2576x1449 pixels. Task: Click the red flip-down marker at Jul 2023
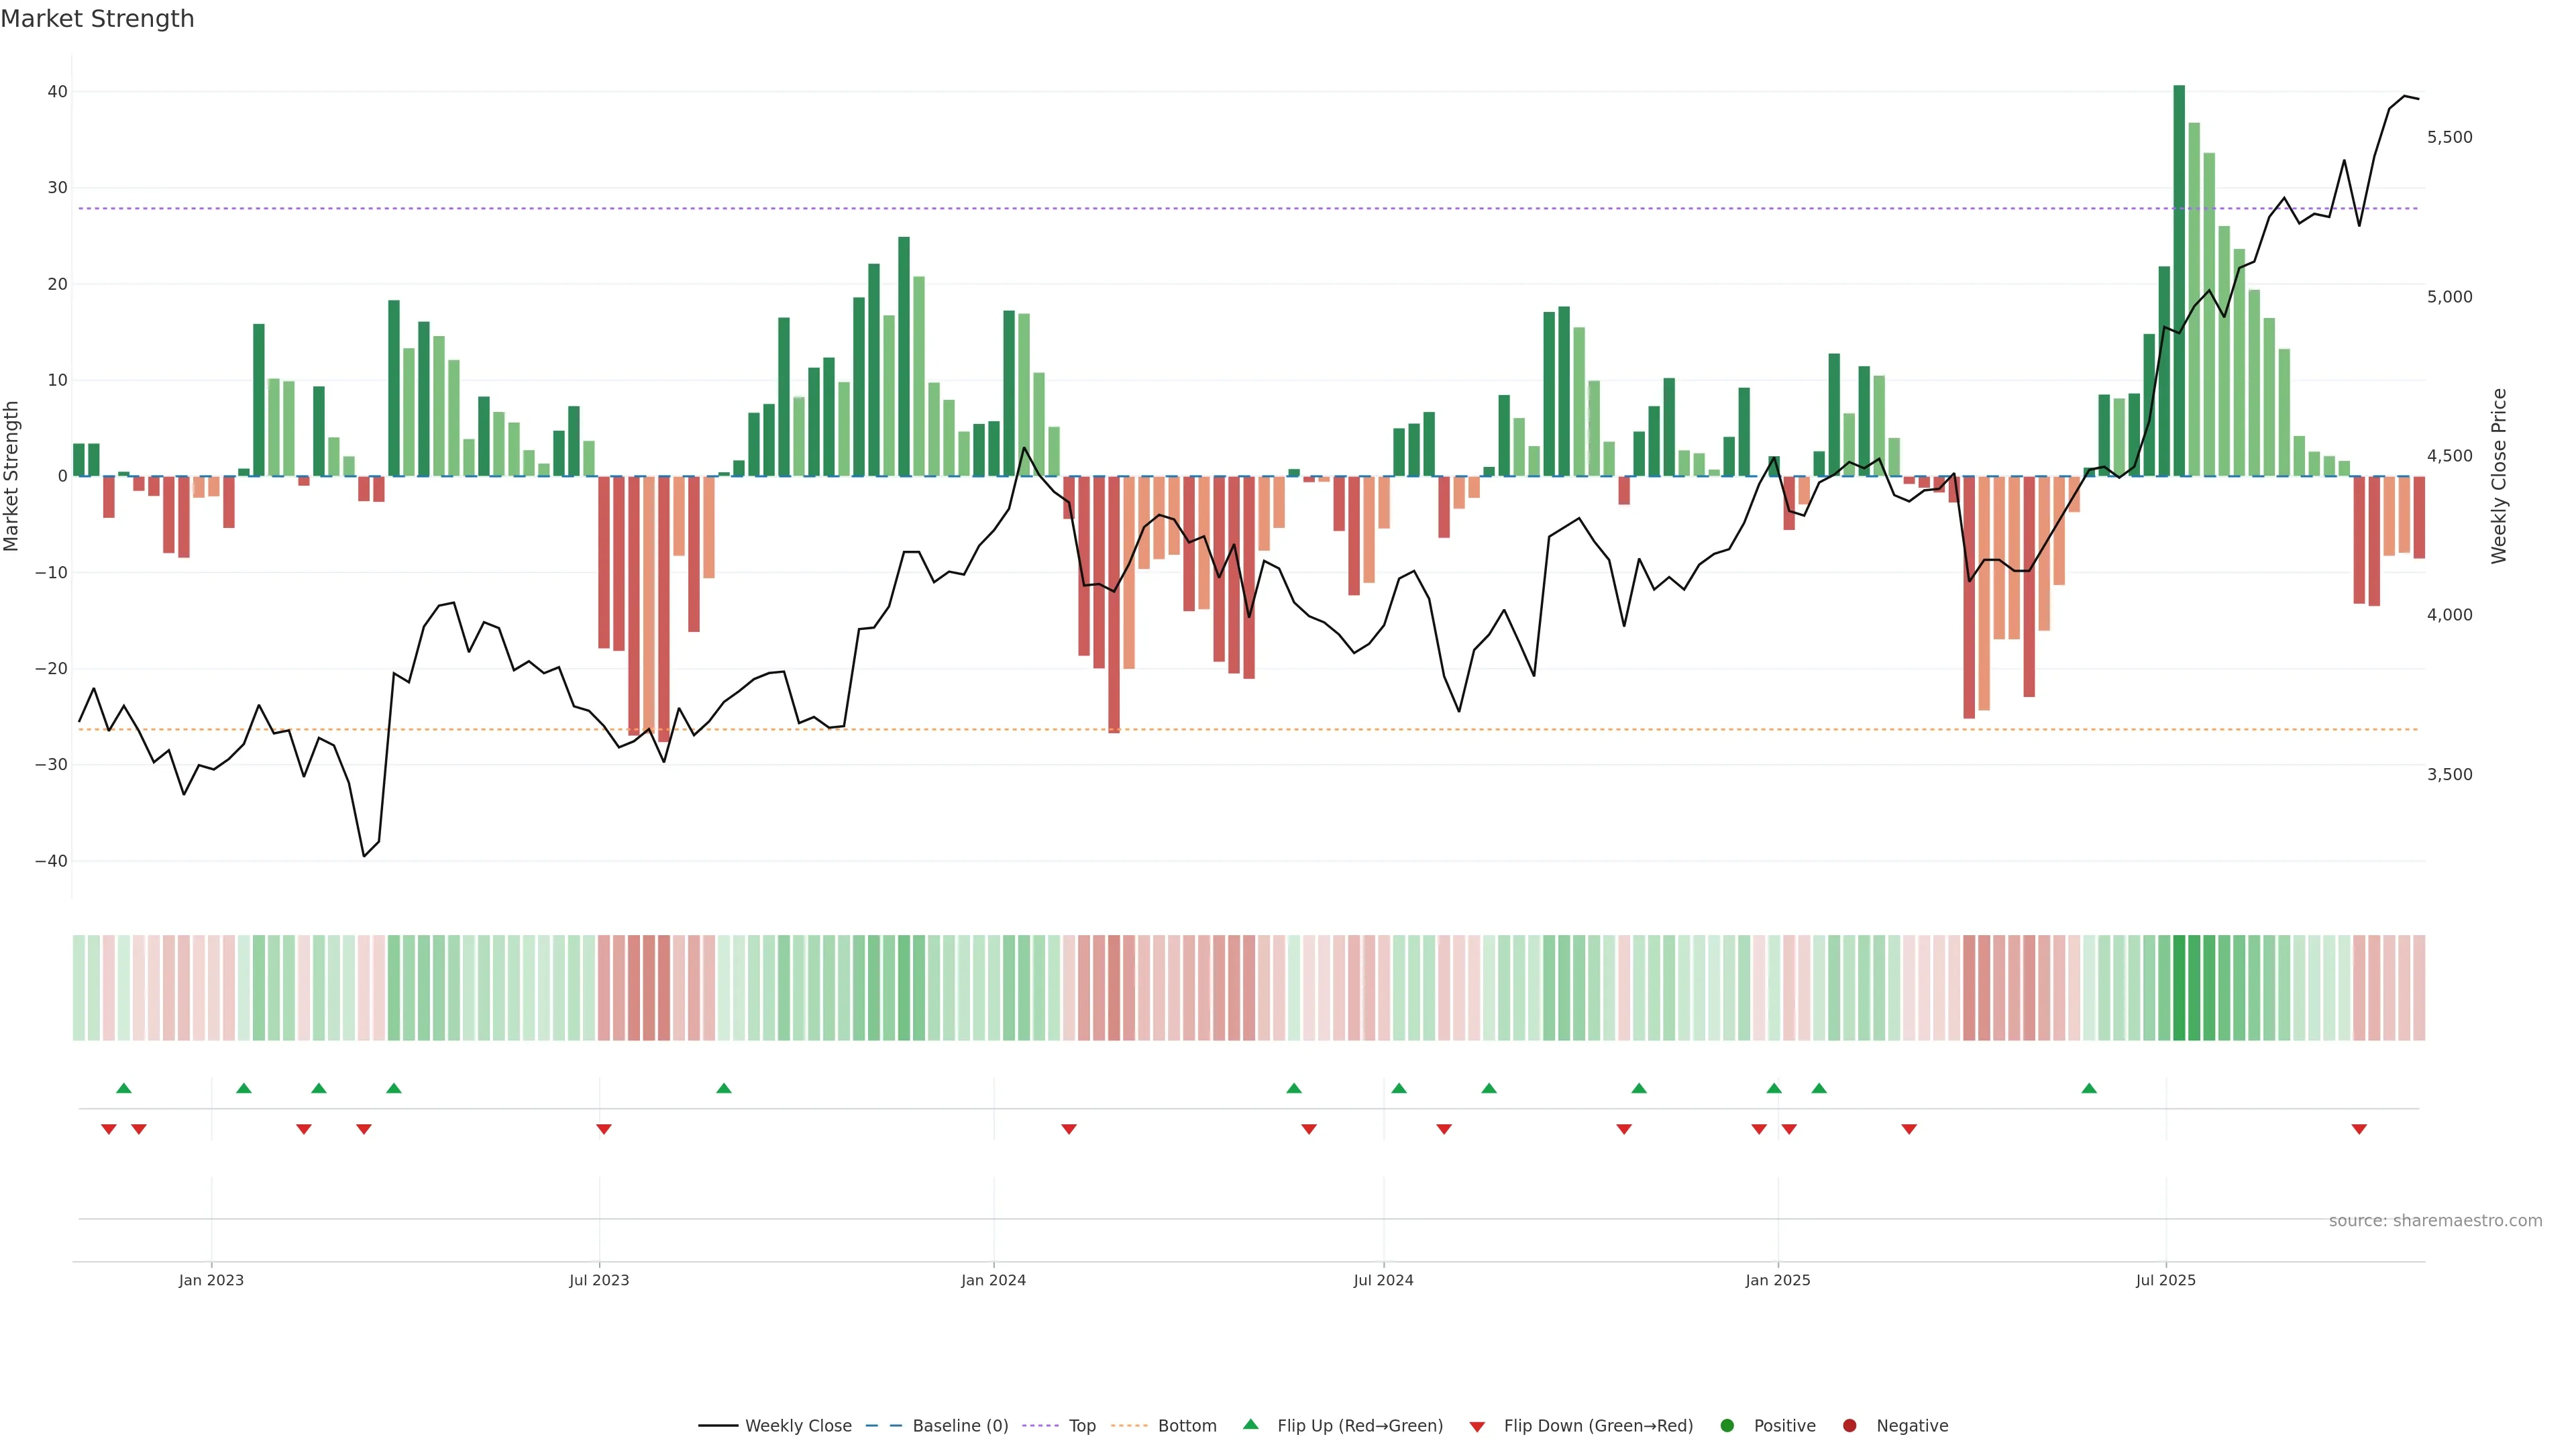(604, 1129)
